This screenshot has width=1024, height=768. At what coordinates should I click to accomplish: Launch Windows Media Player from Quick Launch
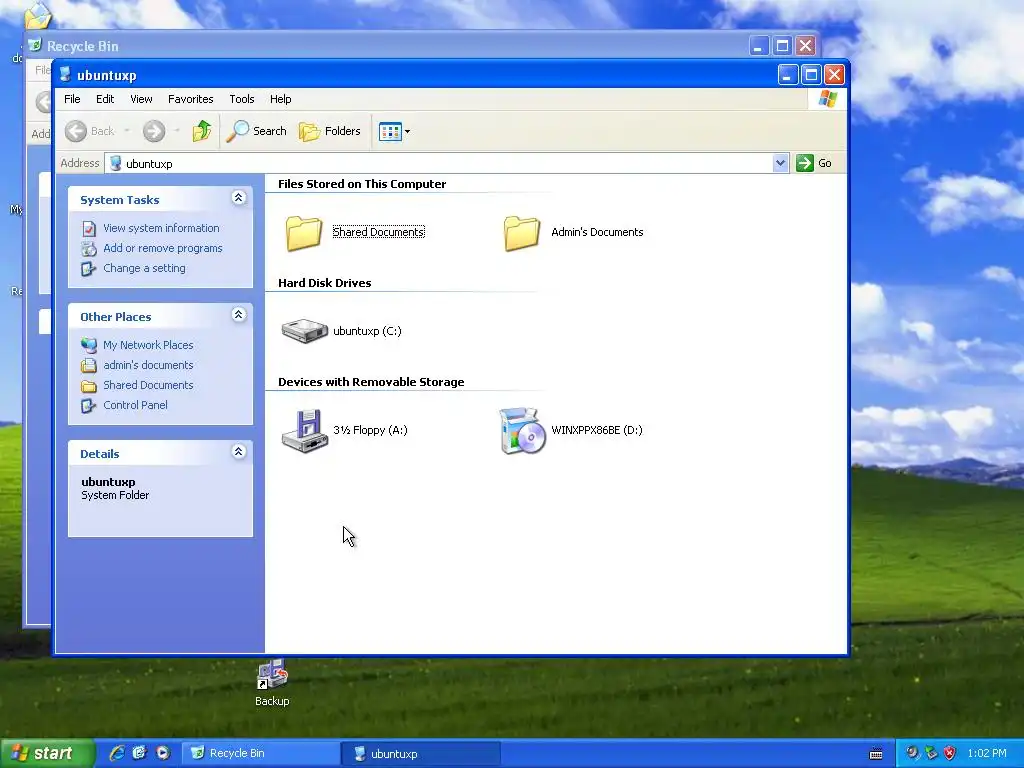pos(163,753)
